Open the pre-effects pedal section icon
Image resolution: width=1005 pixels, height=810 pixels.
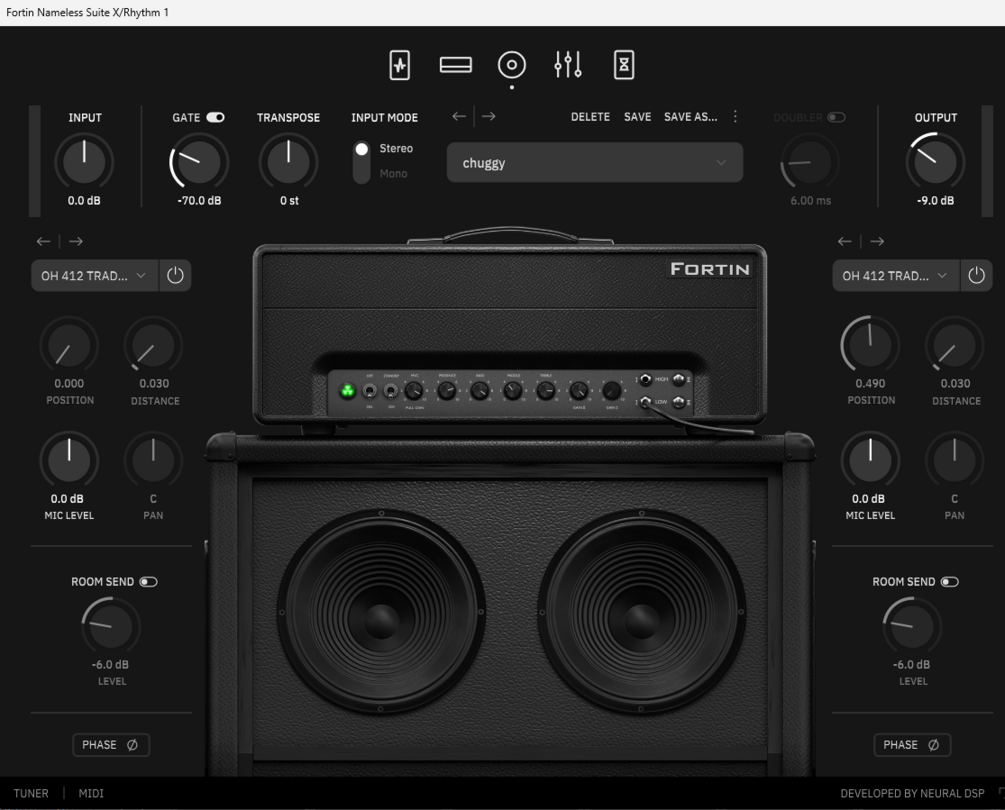tap(399, 65)
